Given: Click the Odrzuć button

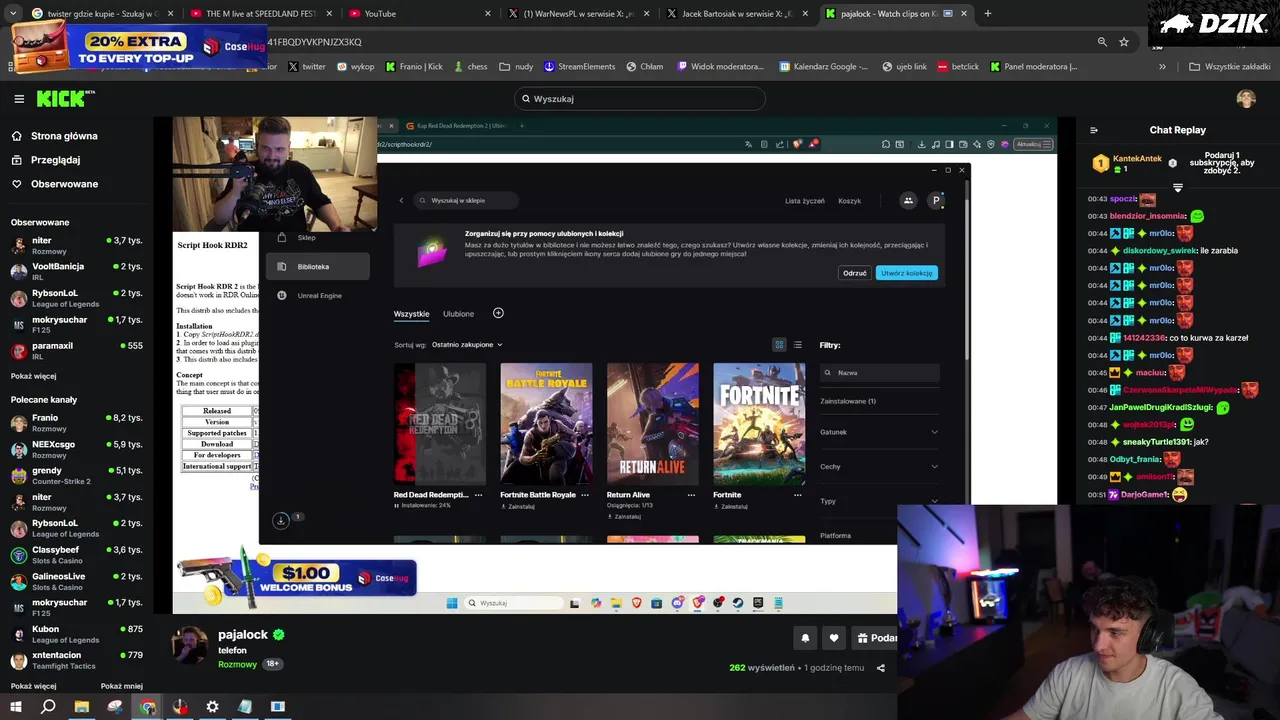Looking at the screenshot, I should coord(855,273).
